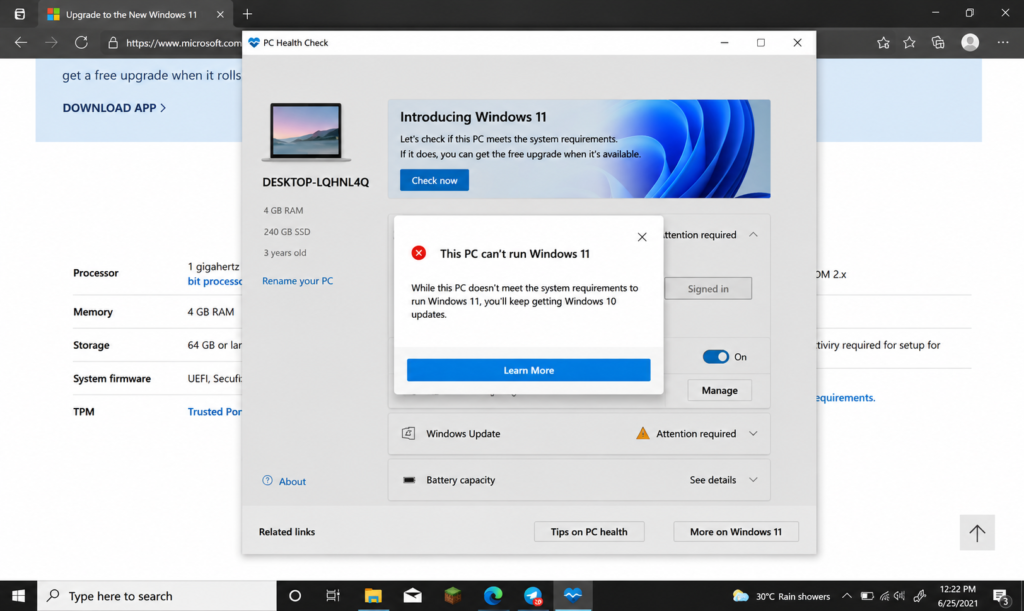
Task: Click the browser Back arrow
Action: [x=21, y=42]
